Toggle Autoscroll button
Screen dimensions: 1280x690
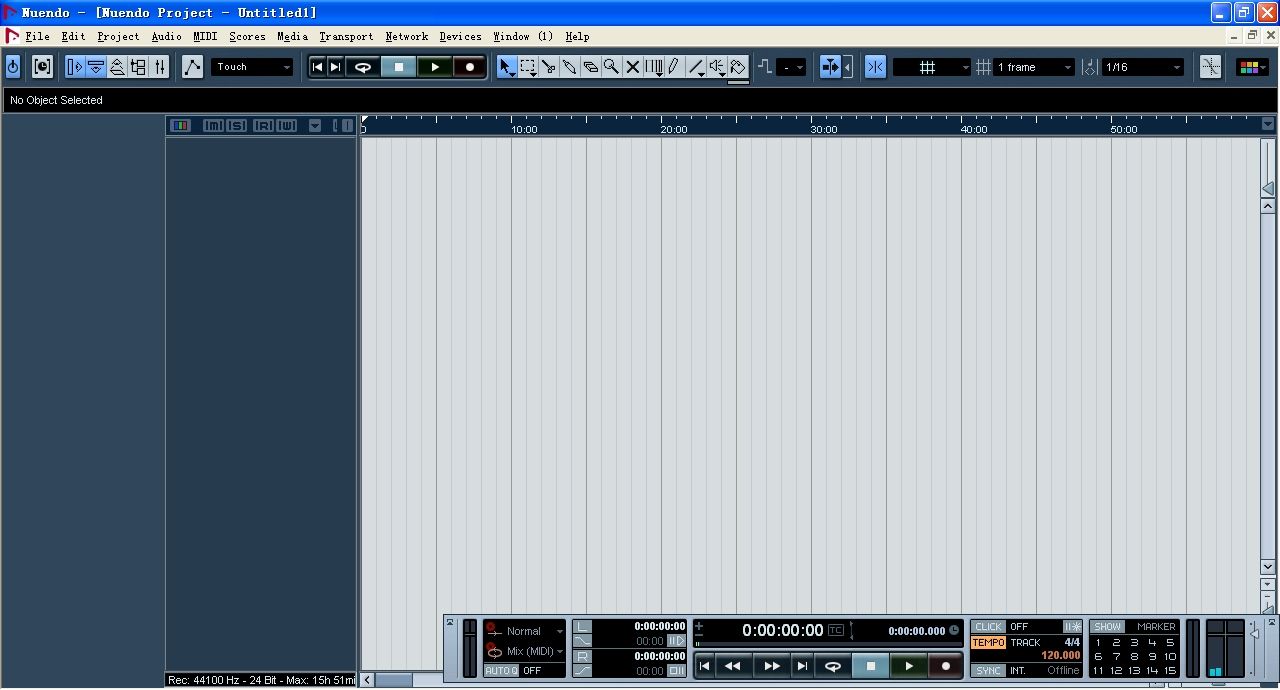click(x=830, y=67)
